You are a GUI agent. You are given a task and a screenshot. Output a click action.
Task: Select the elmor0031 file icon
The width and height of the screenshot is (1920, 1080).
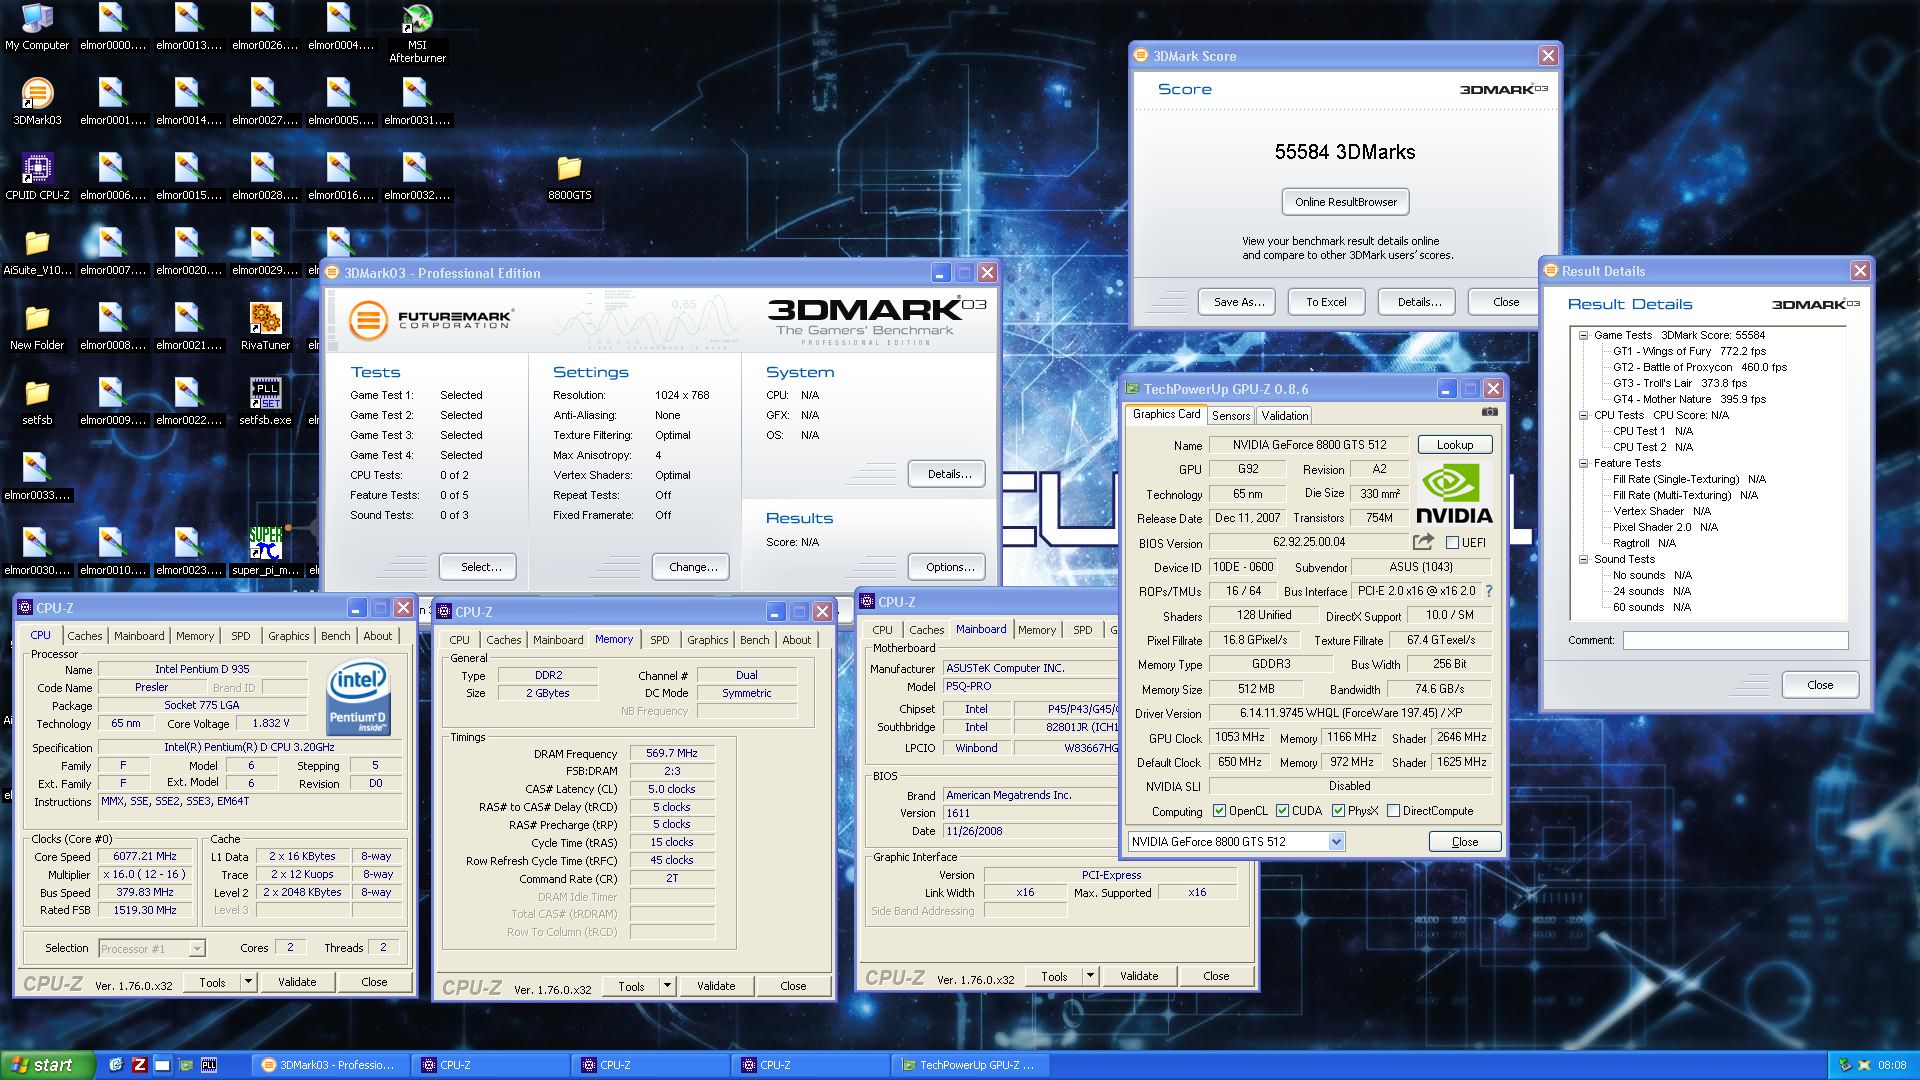pyautogui.click(x=417, y=102)
